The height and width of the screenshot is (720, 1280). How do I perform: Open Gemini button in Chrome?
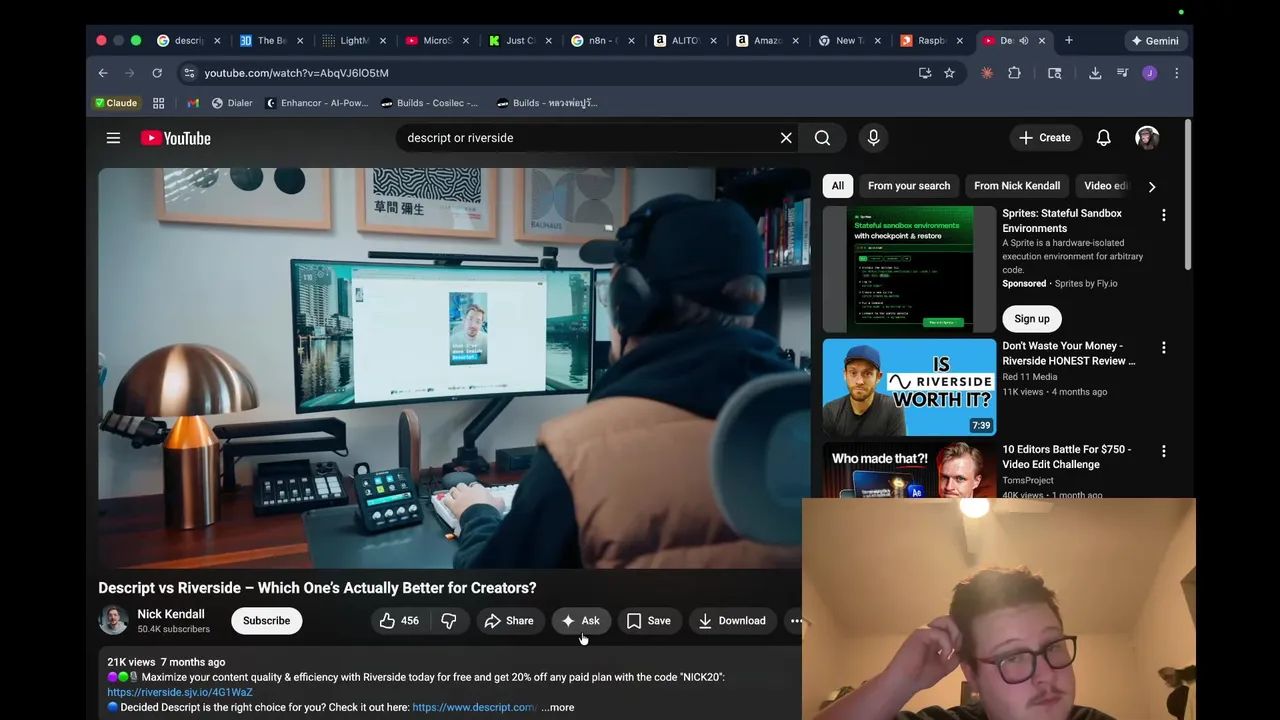pyautogui.click(x=1155, y=41)
